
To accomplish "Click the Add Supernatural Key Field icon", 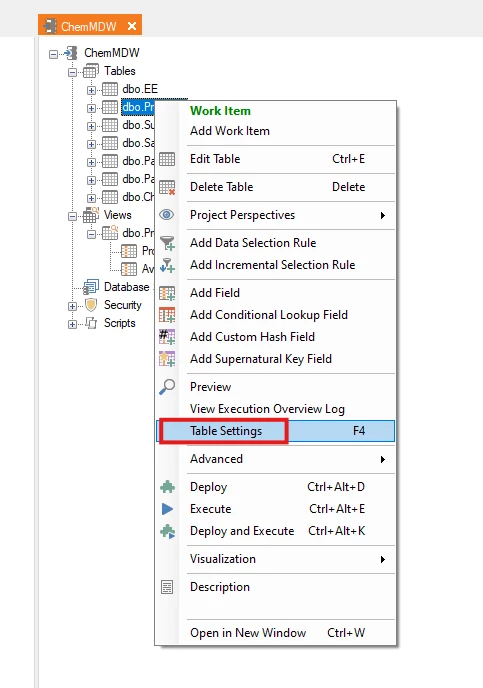I will [x=167, y=359].
